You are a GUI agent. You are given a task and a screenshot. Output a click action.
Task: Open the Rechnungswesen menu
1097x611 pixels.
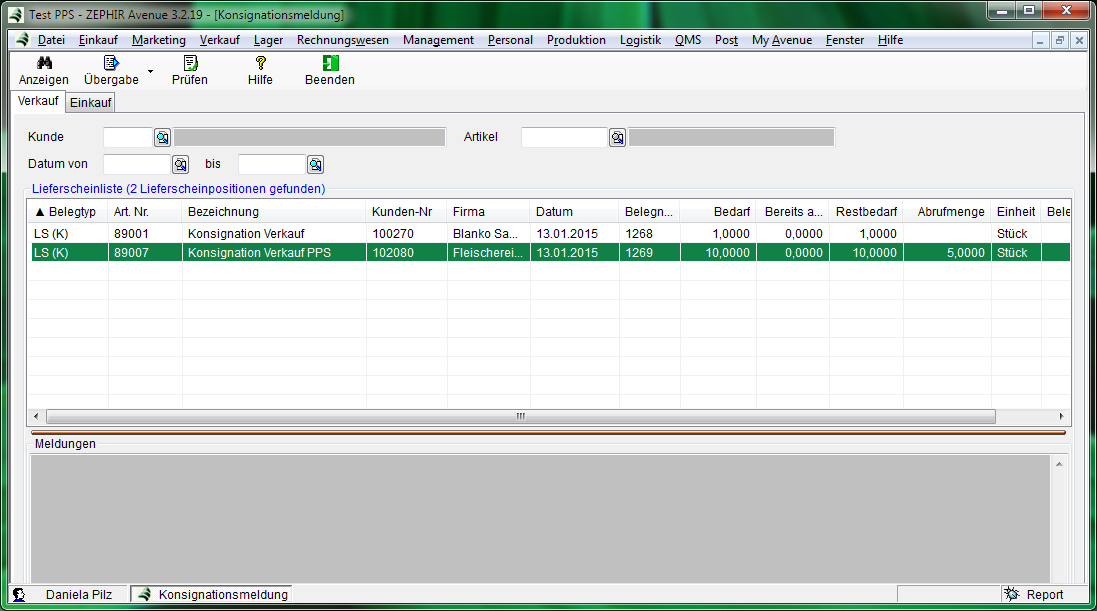[342, 40]
